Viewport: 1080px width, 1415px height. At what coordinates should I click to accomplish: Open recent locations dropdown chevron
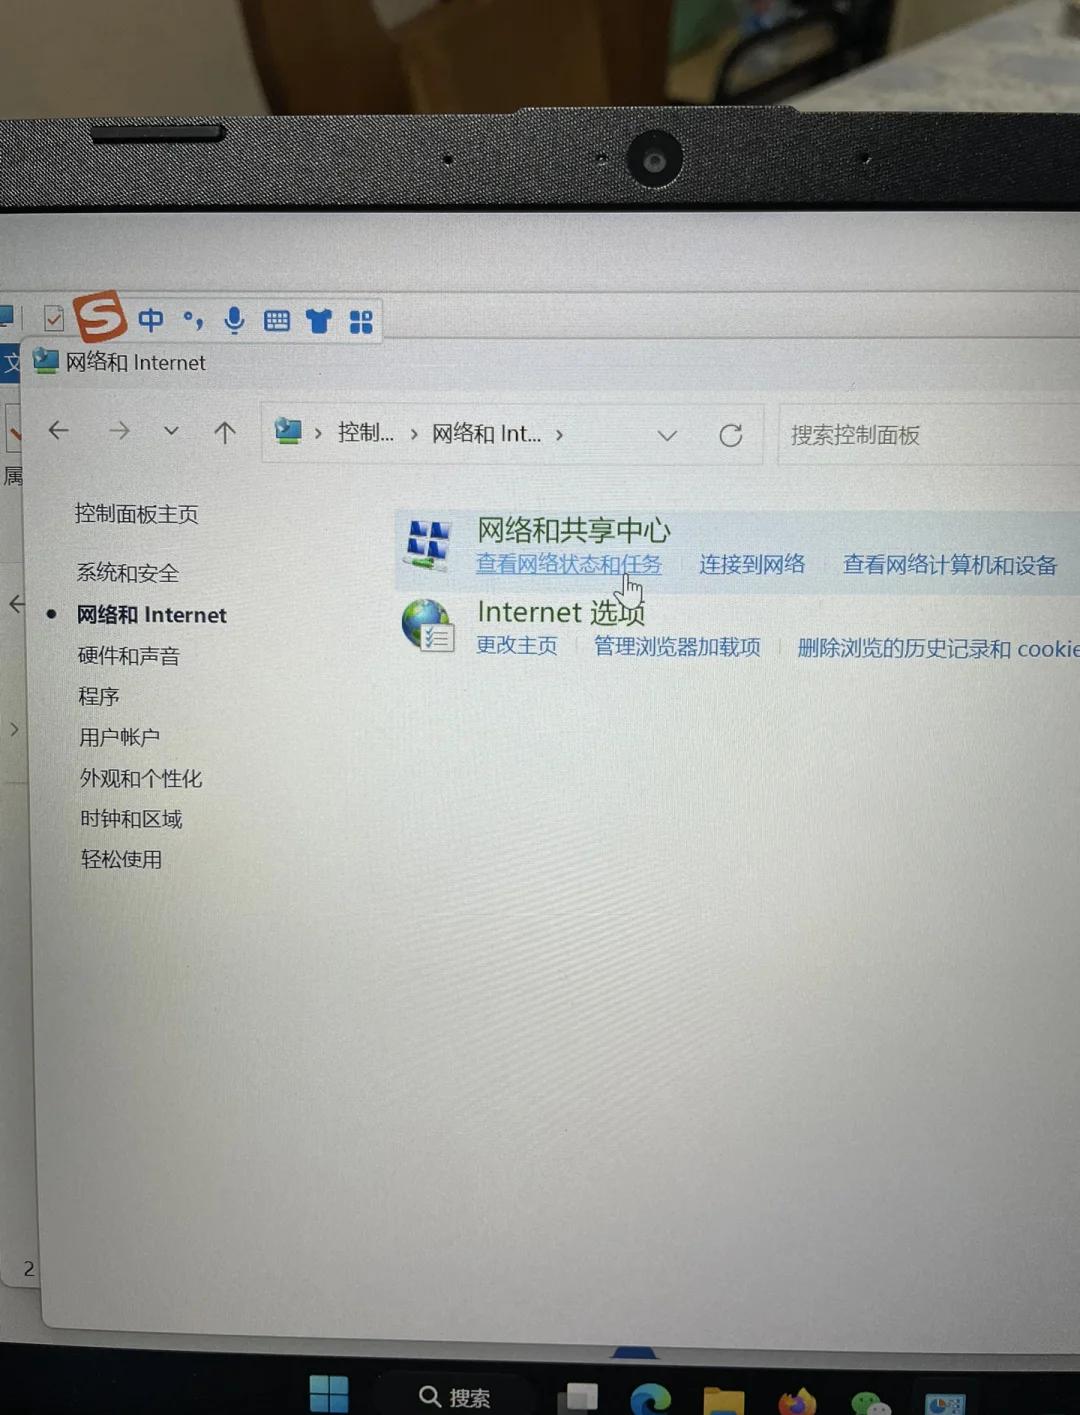[x=171, y=431]
